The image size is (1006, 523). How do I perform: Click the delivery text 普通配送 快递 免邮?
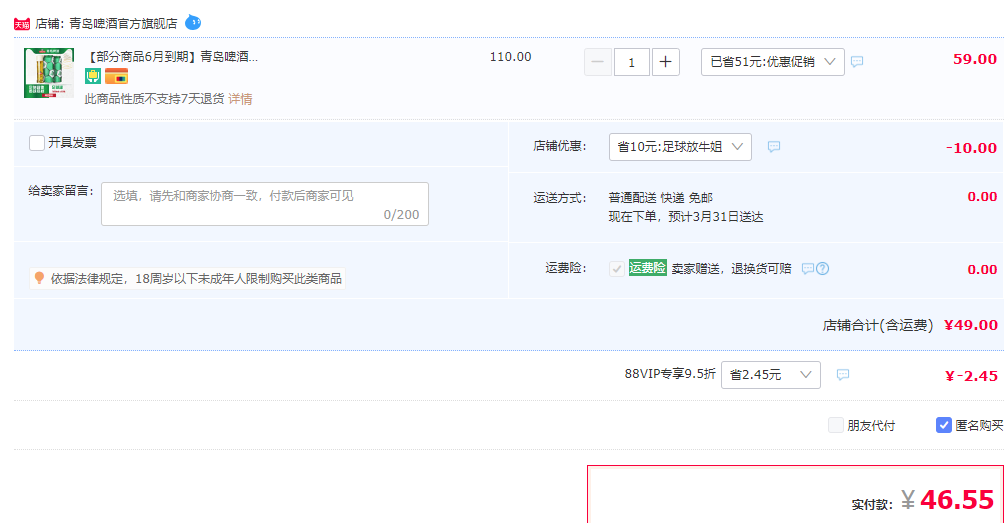coord(661,198)
